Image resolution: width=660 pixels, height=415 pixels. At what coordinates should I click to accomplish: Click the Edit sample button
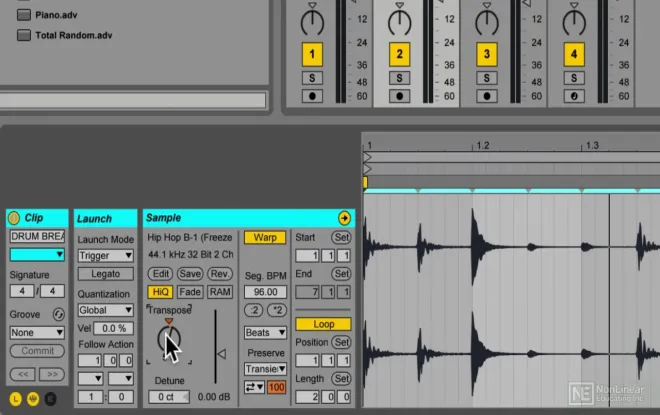click(160, 274)
